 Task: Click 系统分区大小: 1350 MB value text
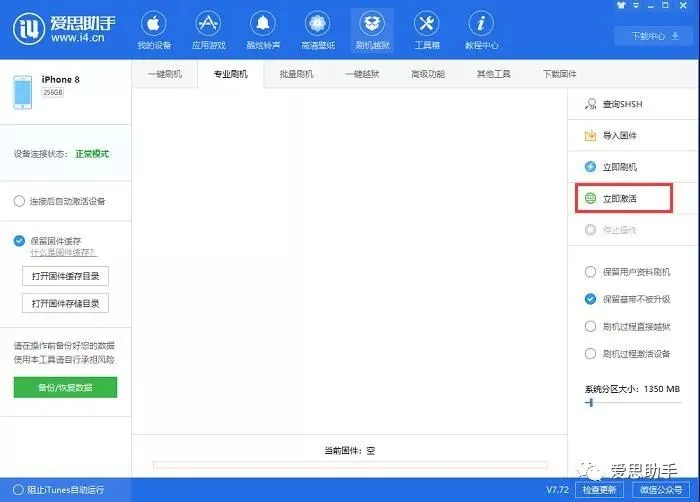[x=632, y=389]
